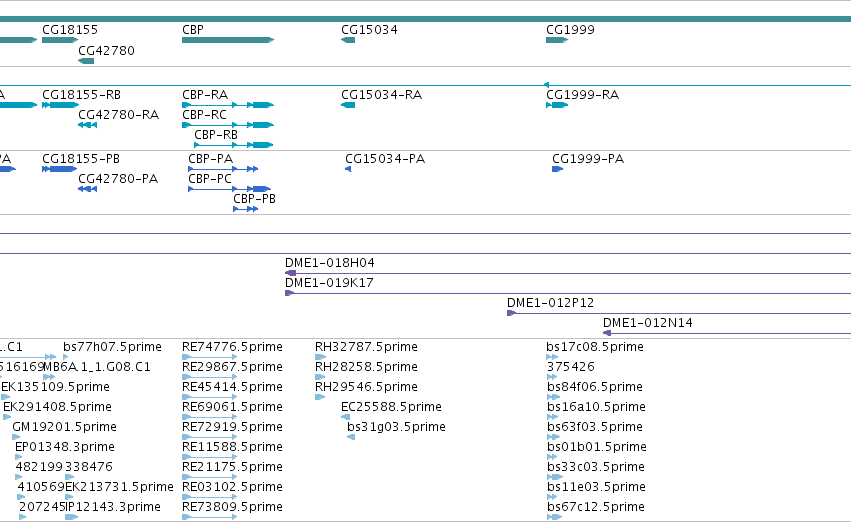
Task: Select the GM19201.5prime EST label
Action: coord(65,427)
